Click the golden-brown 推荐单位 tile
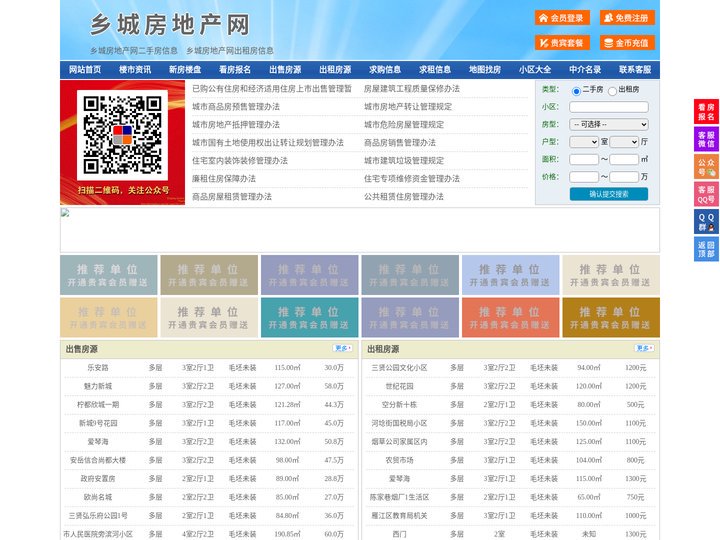The width and height of the screenshot is (720, 540). pos(611,317)
